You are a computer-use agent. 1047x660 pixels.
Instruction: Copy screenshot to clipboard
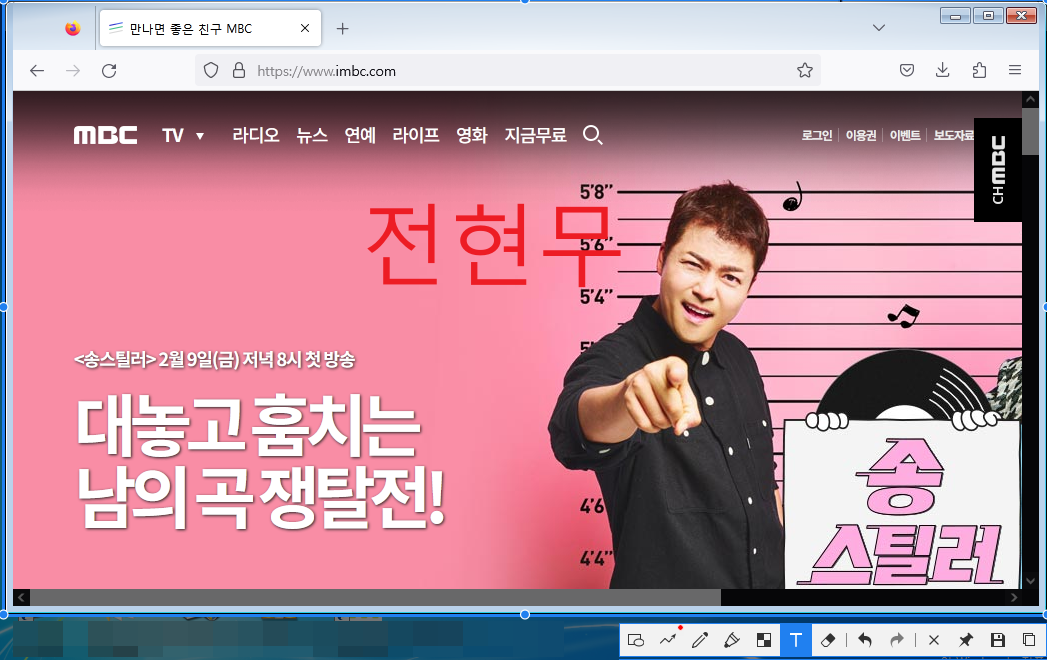click(x=1029, y=640)
